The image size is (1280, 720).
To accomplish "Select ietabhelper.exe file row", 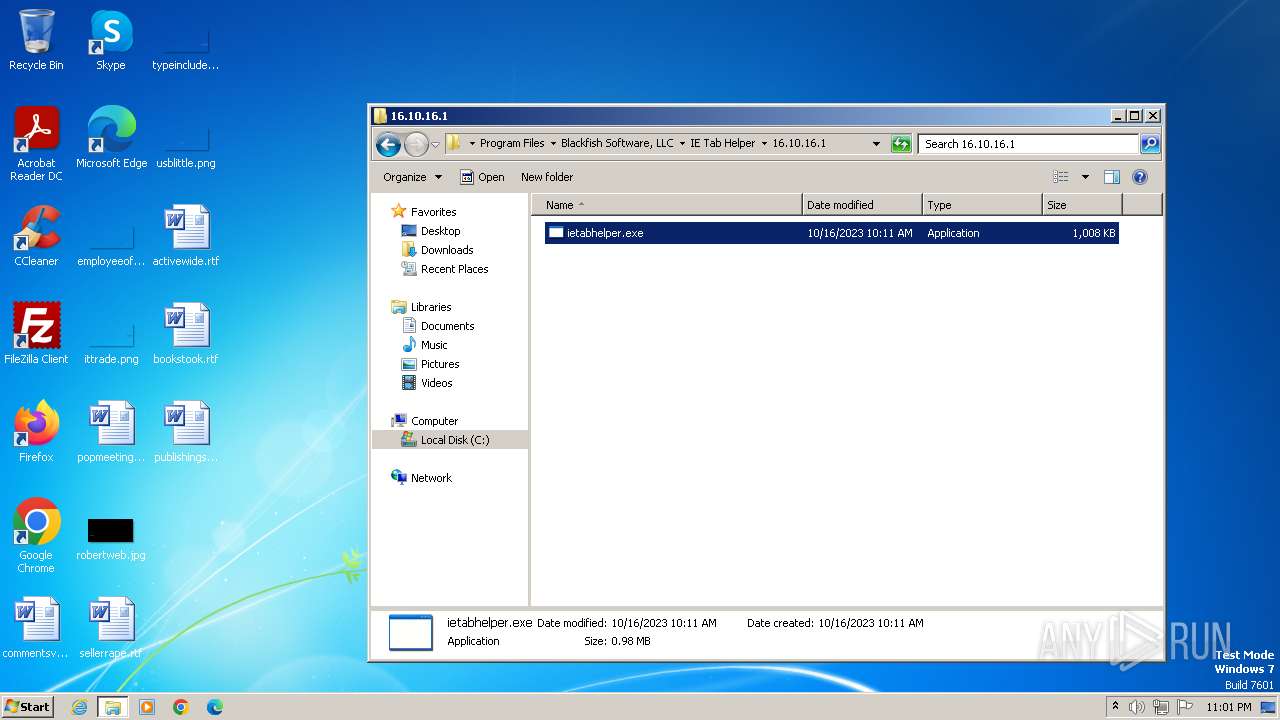I will pos(831,233).
